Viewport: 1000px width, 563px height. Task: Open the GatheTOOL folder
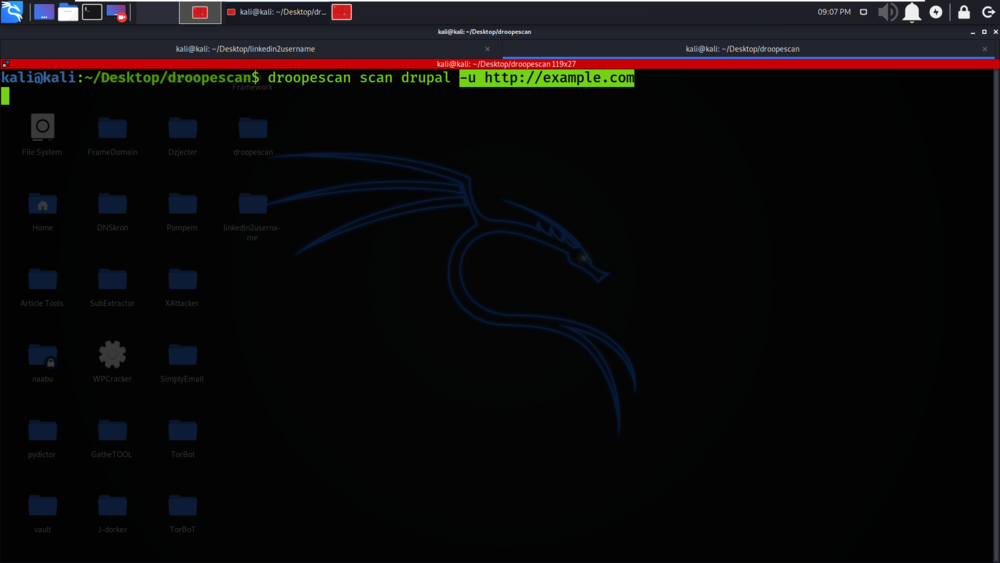click(x=112, y=437)
